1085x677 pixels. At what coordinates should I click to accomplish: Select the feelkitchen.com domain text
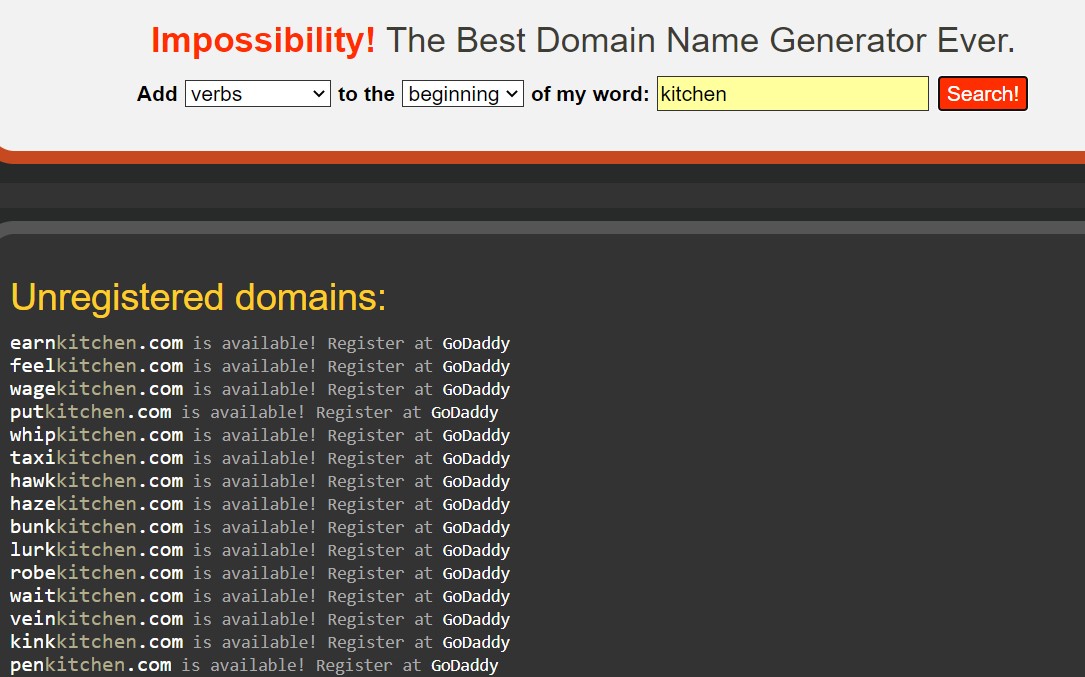point(96,366)
